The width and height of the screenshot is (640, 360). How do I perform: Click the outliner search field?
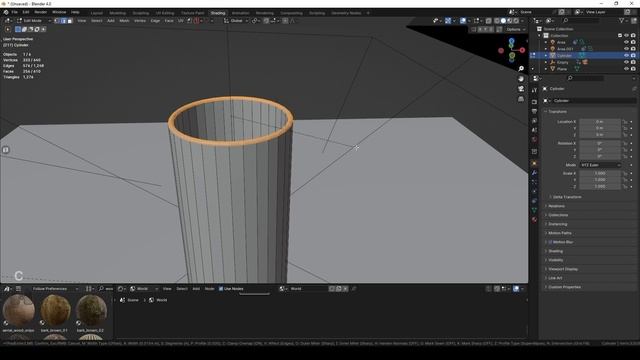tap(582, 20)
